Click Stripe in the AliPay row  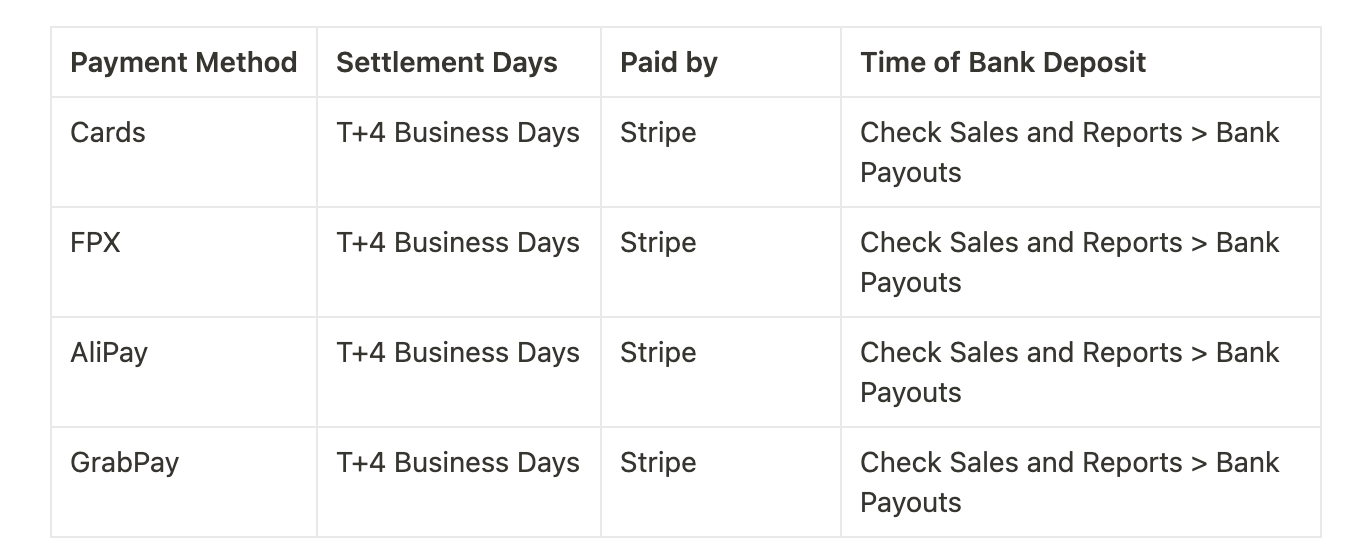[x=659, y=352]
